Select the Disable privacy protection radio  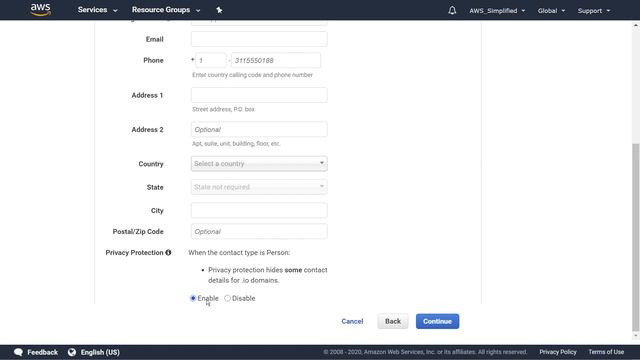[x=227, y=298]
